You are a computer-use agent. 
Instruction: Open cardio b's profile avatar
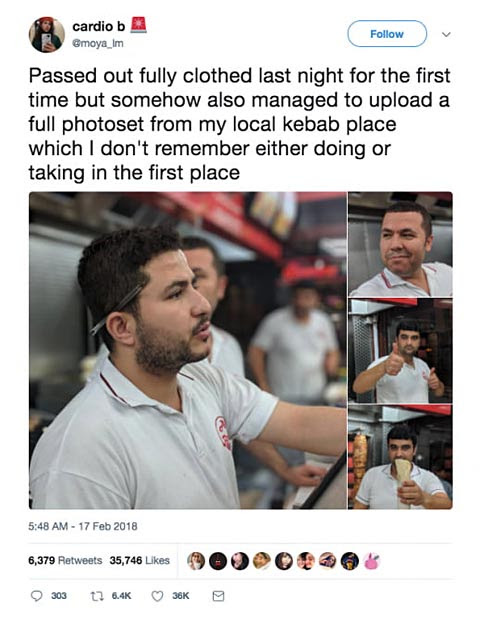47,35
